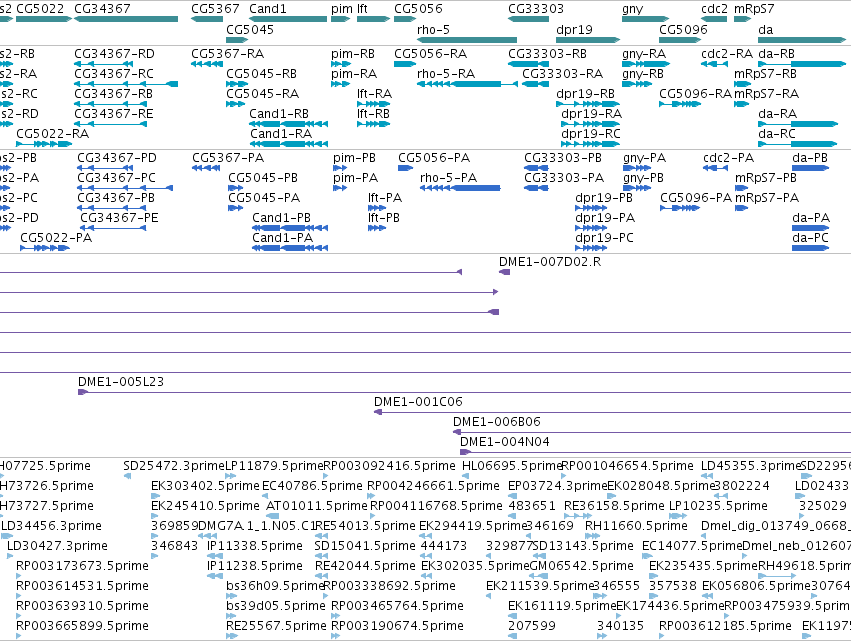Select the DME1-001C06 clone label
Viewport: 851px width, 641px height.
tap(418, 402)
